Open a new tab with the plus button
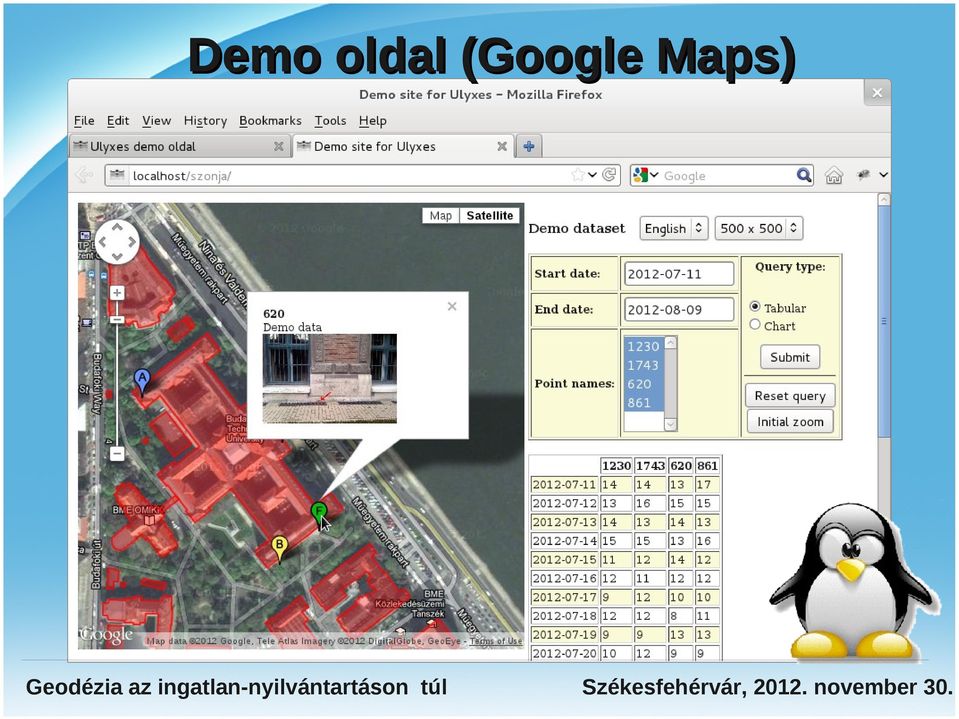The height and width of the screenshot is (719, 959). [x=529, y=146]
